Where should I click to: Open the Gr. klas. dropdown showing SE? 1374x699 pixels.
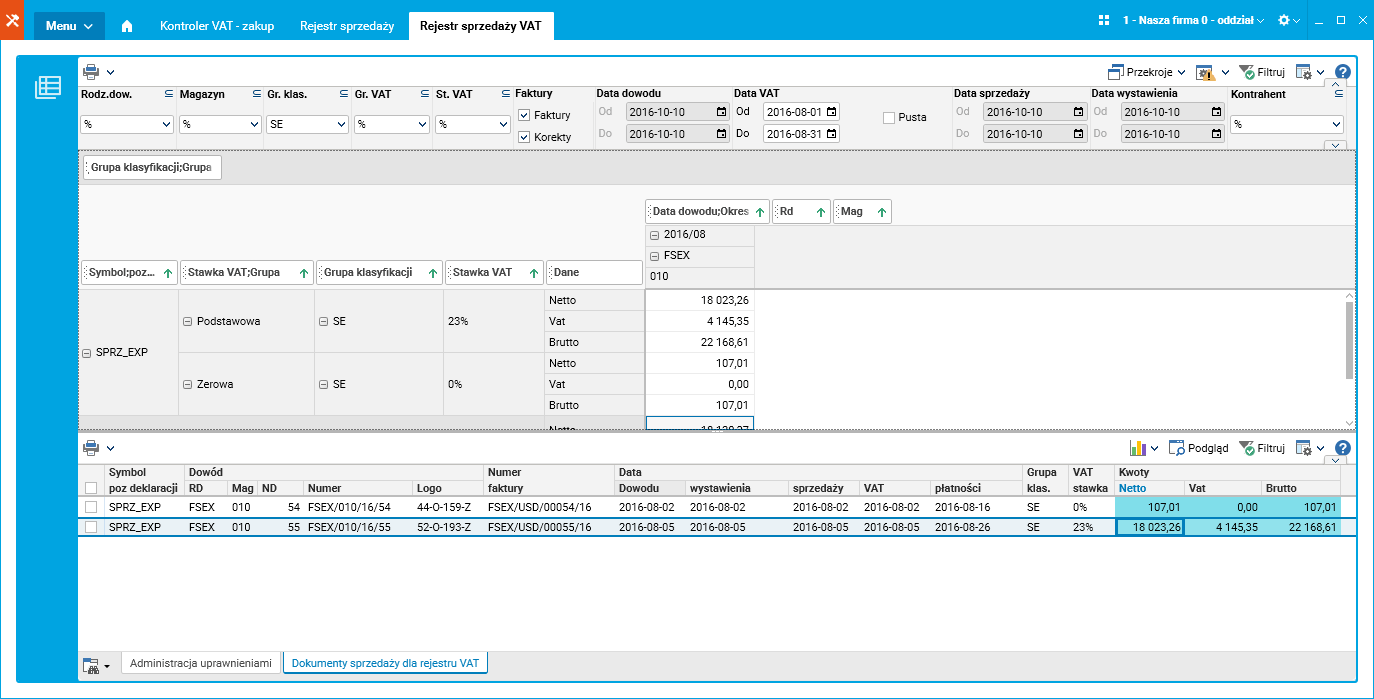[307, 125]
